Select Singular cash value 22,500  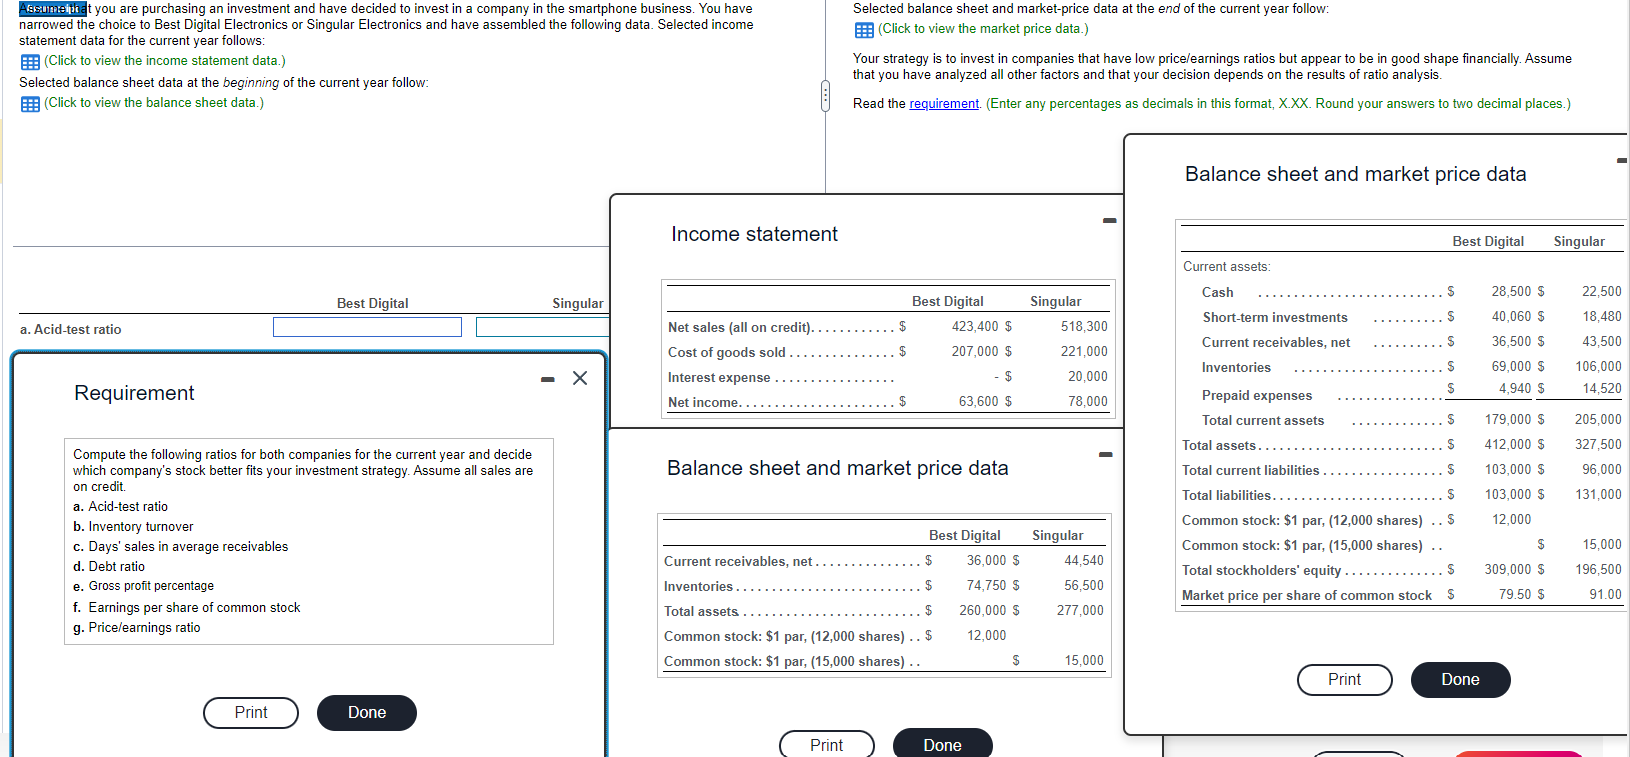[x=1602, y=292]
